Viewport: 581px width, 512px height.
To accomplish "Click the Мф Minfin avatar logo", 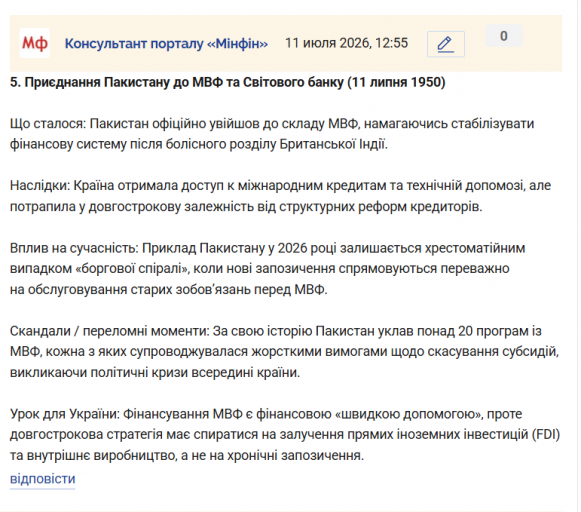I will [34, 43].
